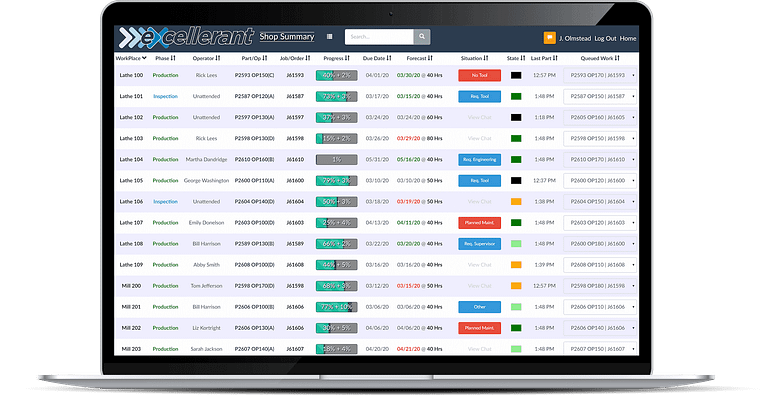
Task: Sort by Queued Work column arrows
Action: [x=617, y=58]
